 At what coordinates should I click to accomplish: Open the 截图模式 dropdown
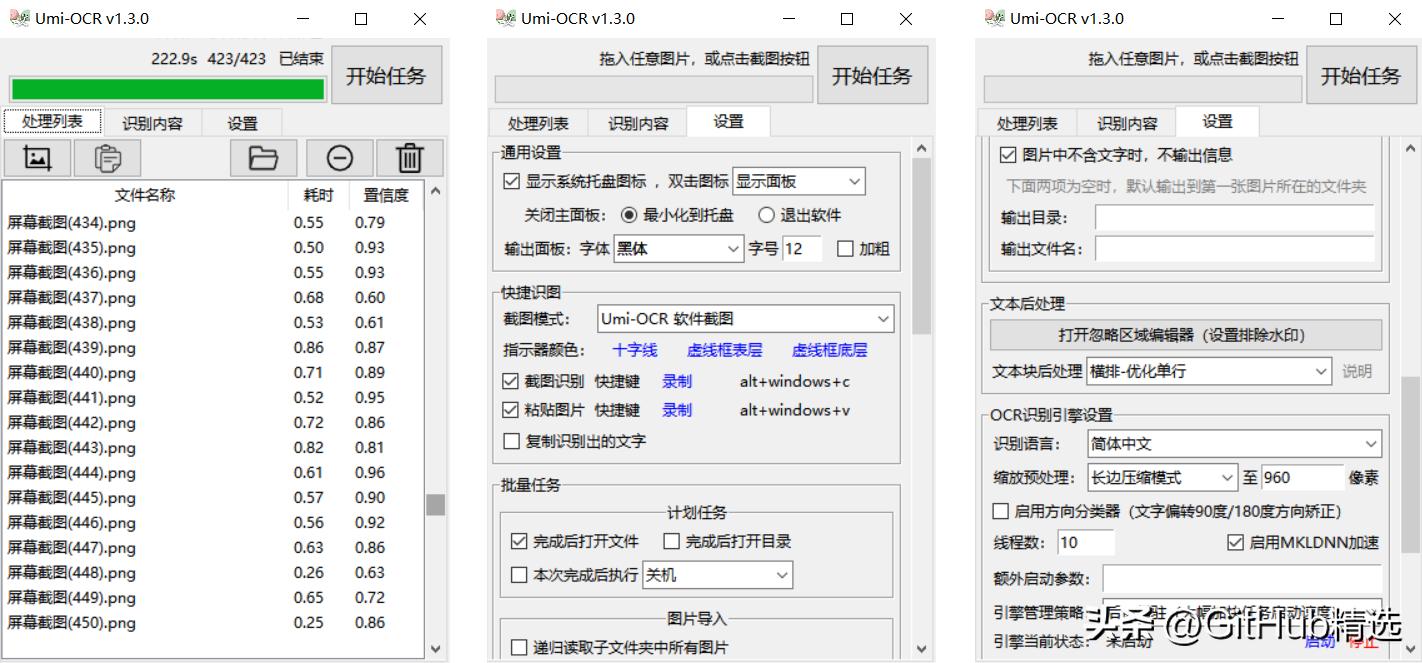[744, 318]
